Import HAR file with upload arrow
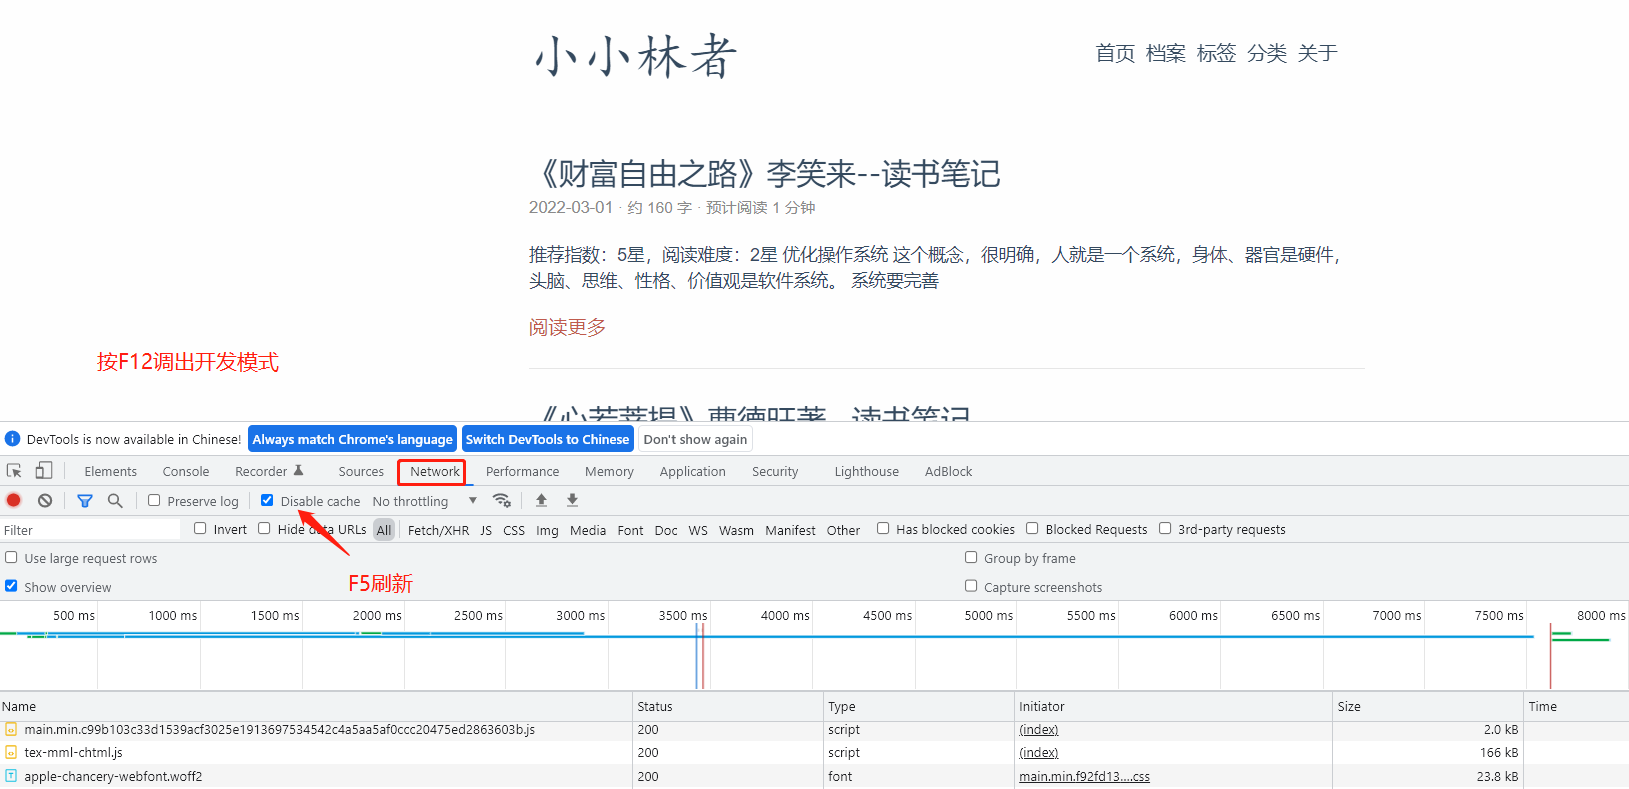 (x=541, y=500)
